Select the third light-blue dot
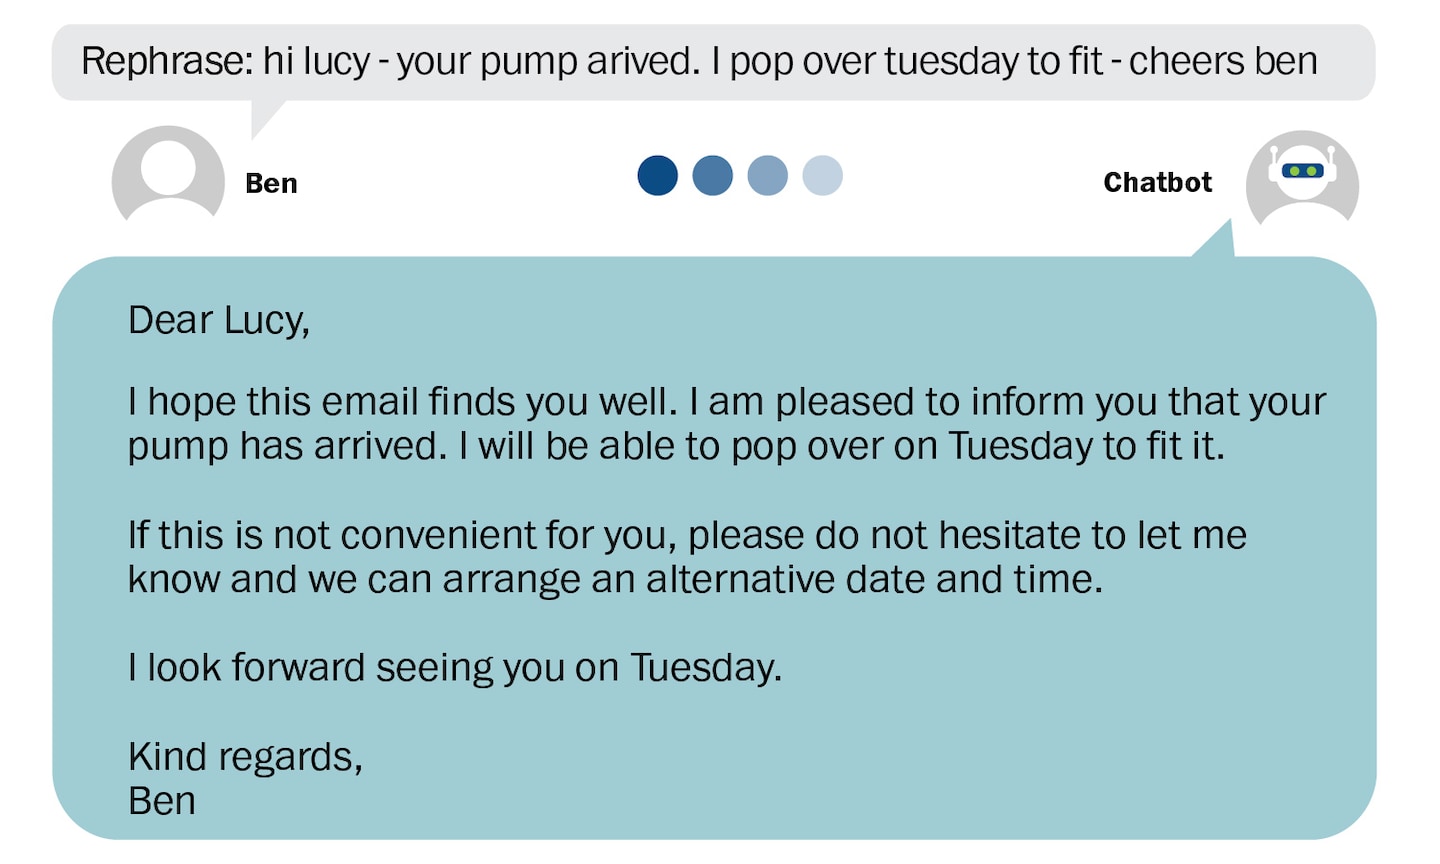The image size is (1440, 864). [x=767, y=175]
